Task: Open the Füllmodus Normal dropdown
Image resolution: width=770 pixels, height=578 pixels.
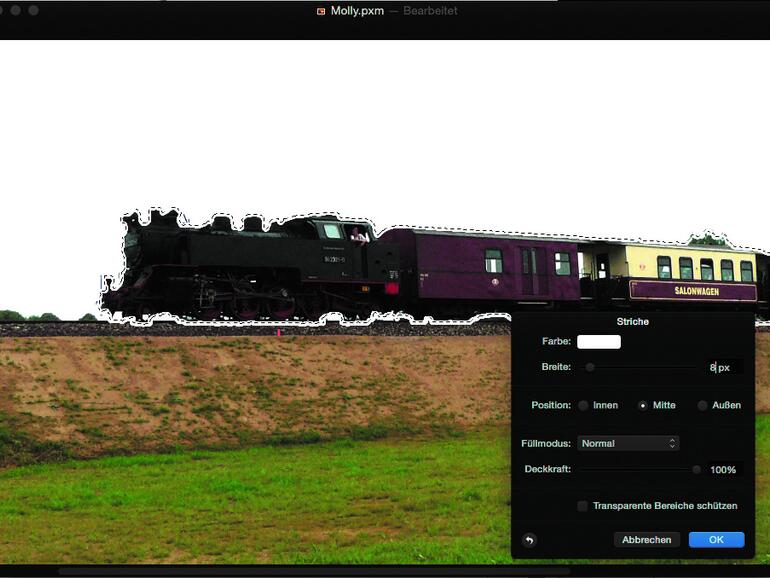Action: click(628, 443)
